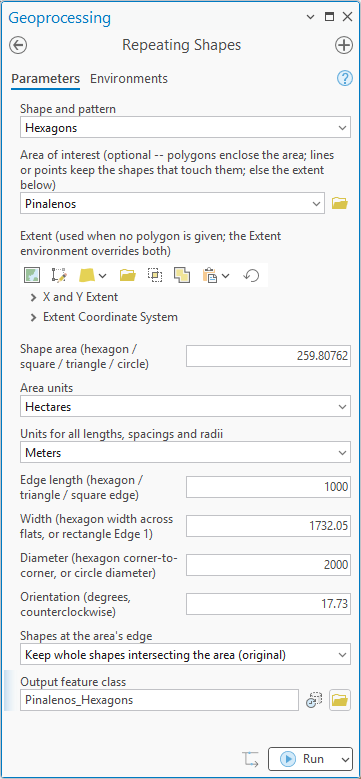Click the Width 1732.05 field
Screen dimensions: 361x779
[268, 526]
